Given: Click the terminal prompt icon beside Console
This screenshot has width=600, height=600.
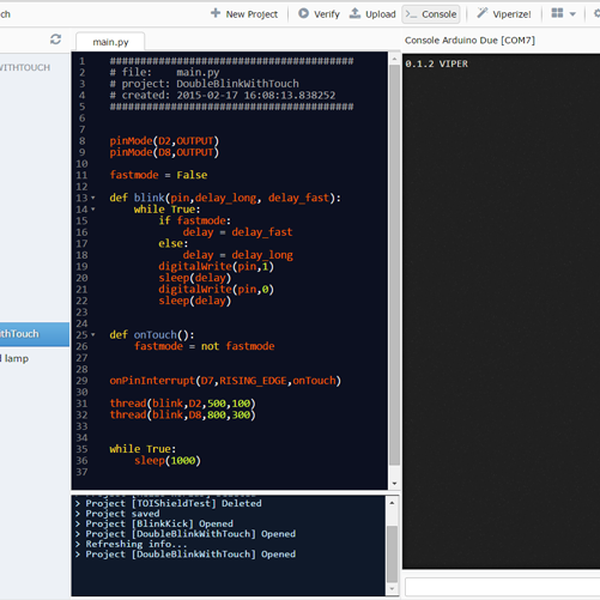Looking at the screenshot, I should click(x=411, y=15).
